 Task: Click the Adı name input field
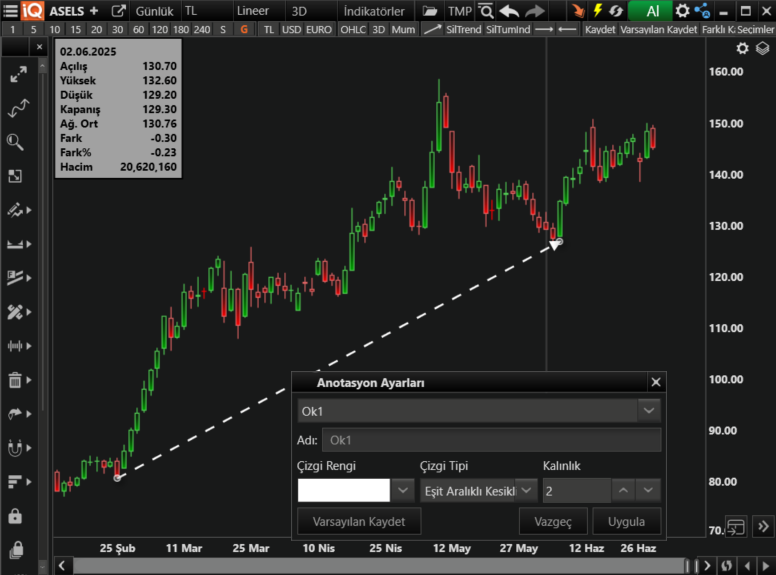(491, 440)
